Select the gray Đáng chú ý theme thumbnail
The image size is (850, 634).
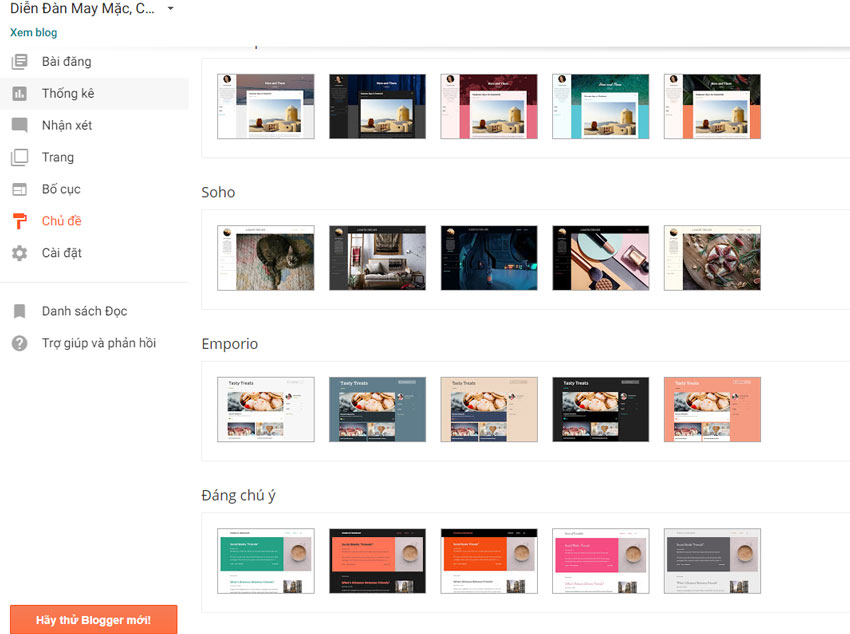click(x=712, y=561)
